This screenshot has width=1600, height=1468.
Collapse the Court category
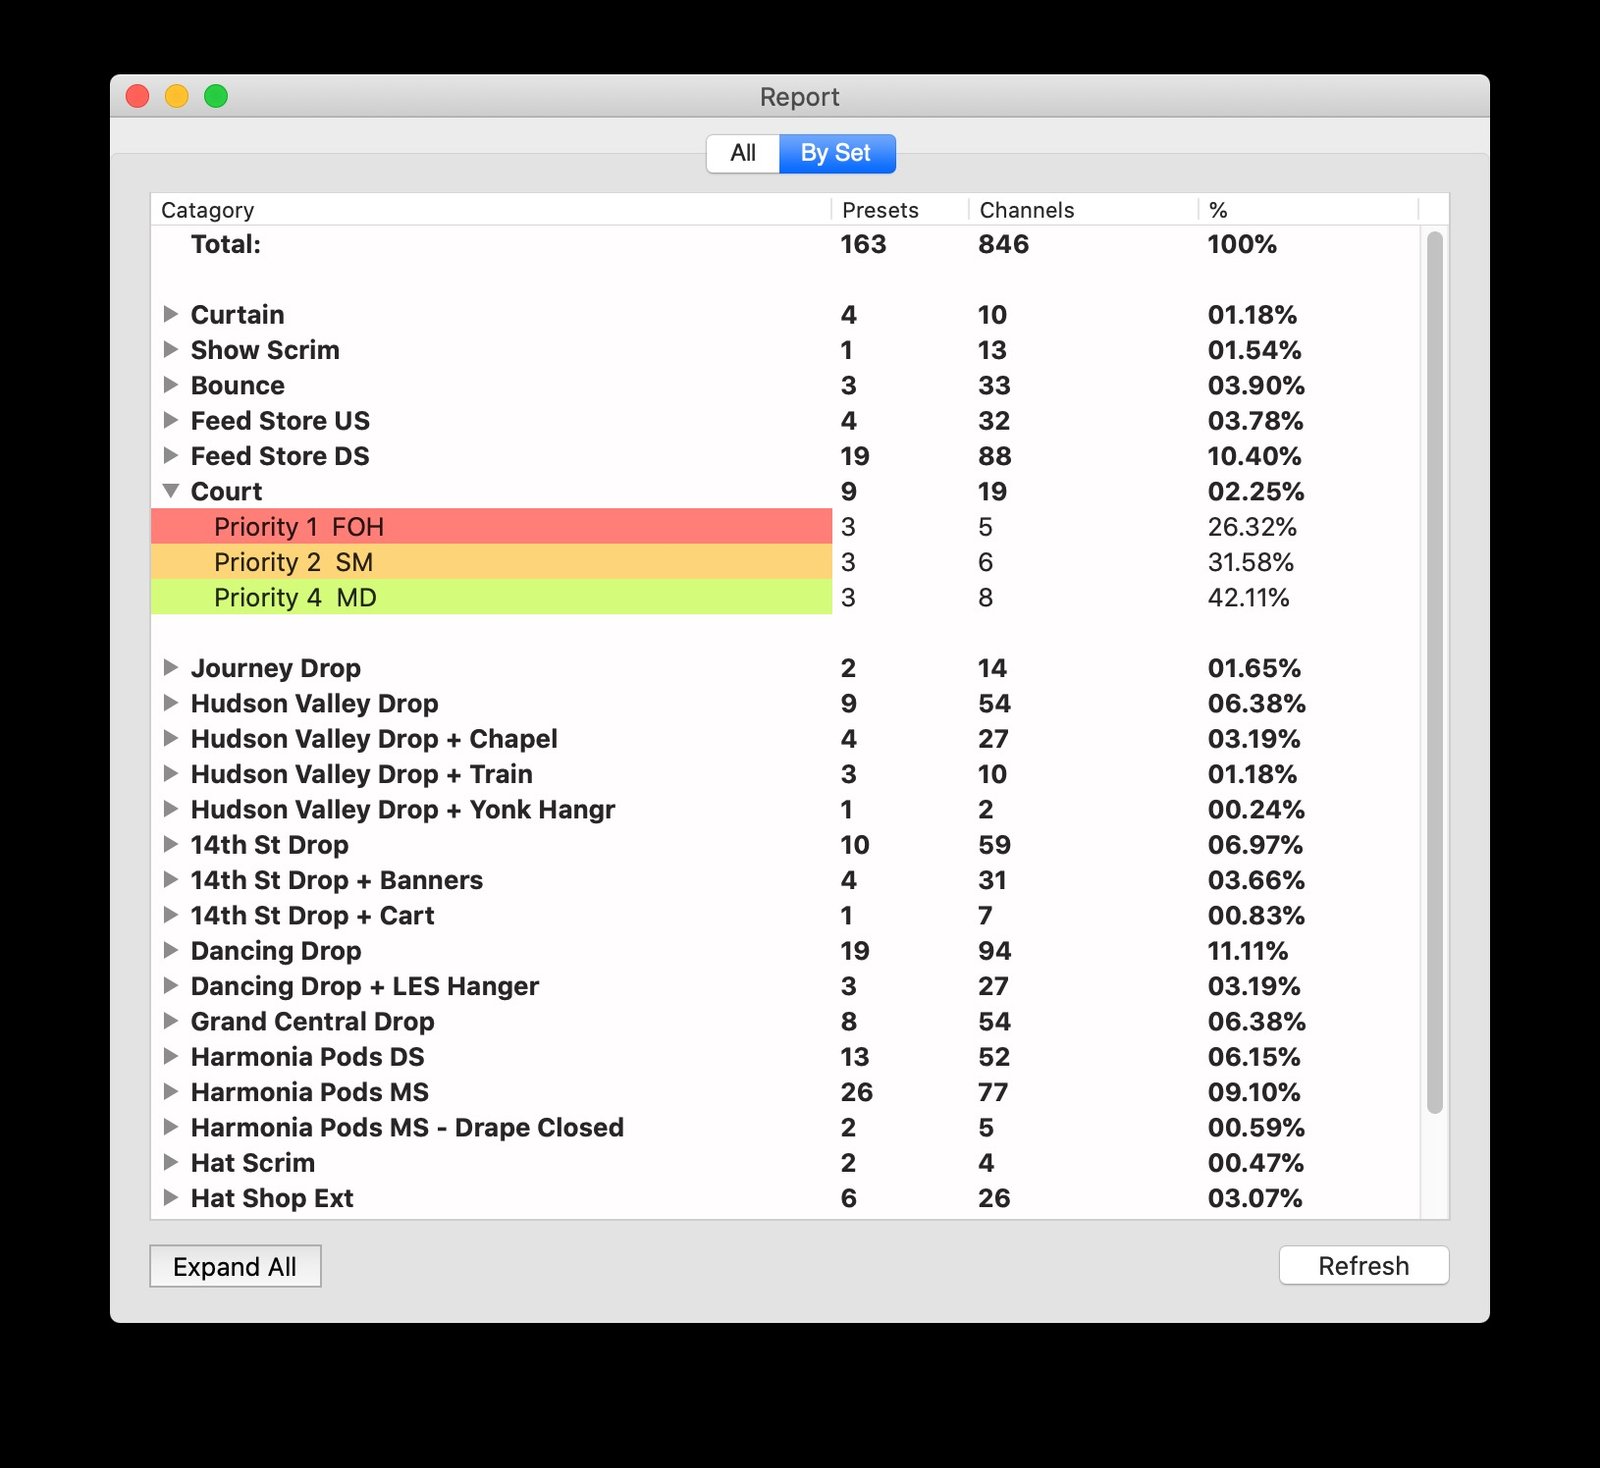click(x=171, y=491)
